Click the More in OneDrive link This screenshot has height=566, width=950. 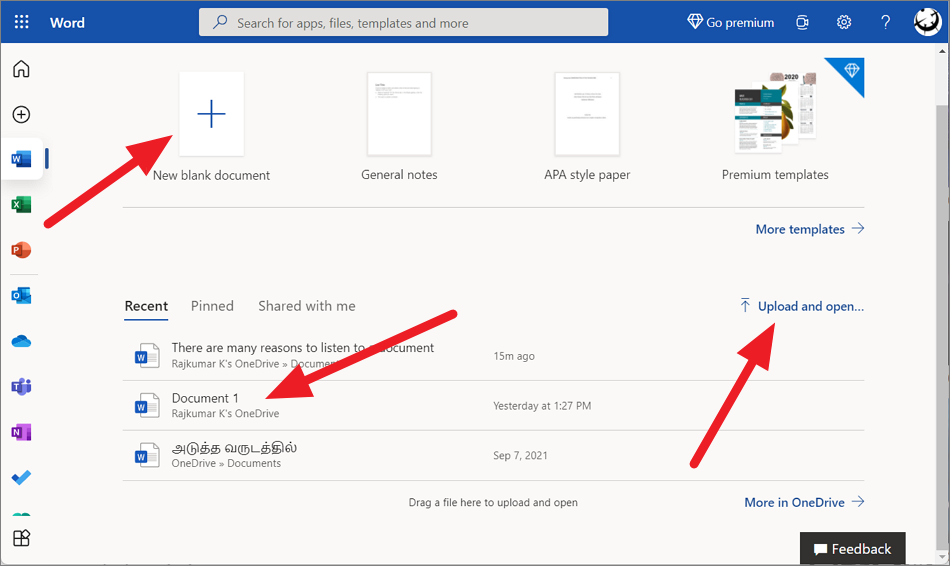(x=804, y=502)
